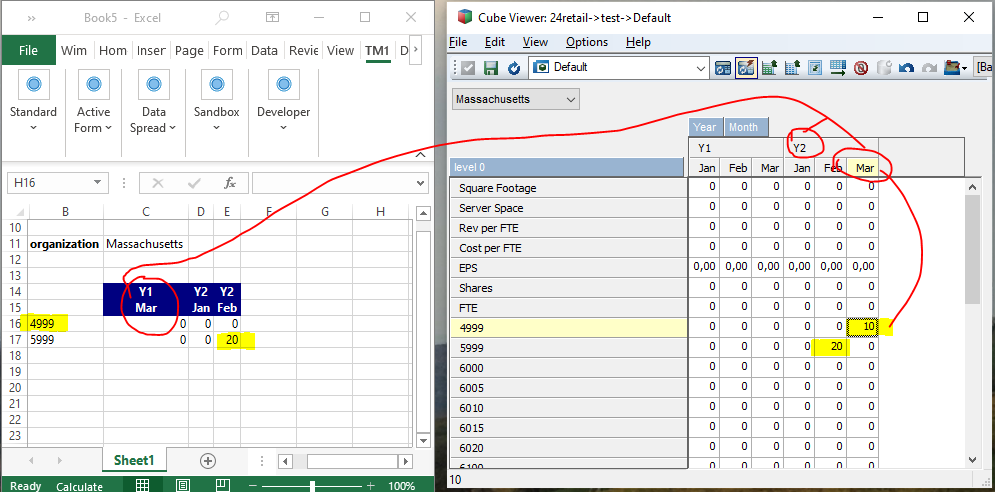Click the undo arrow in Cube Viewer toolbar
995x492 pixels.
907,68
